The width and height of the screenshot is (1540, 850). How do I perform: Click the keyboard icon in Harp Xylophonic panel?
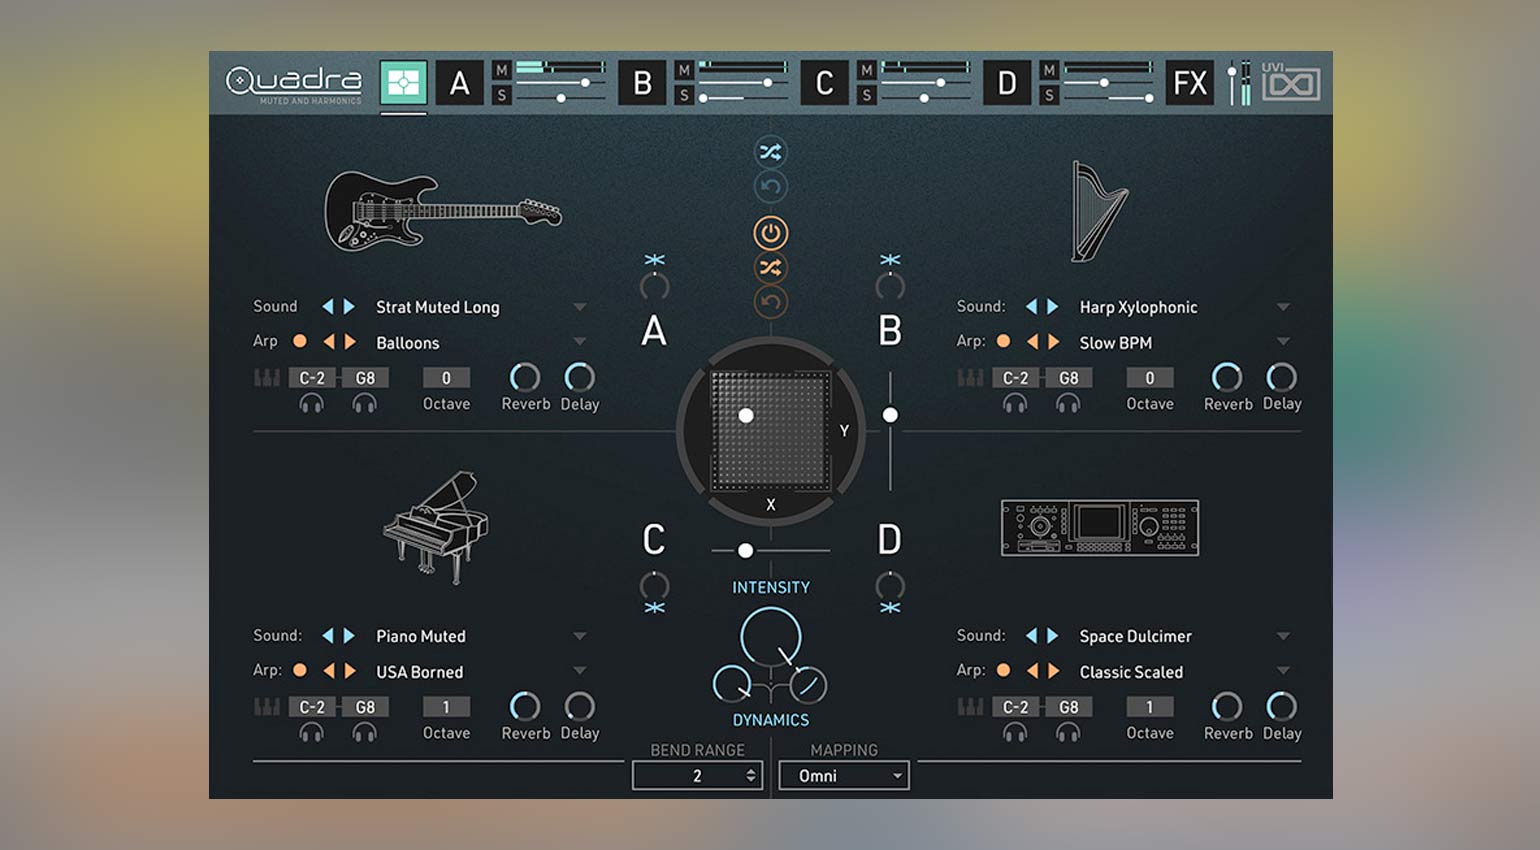(970, 378)
